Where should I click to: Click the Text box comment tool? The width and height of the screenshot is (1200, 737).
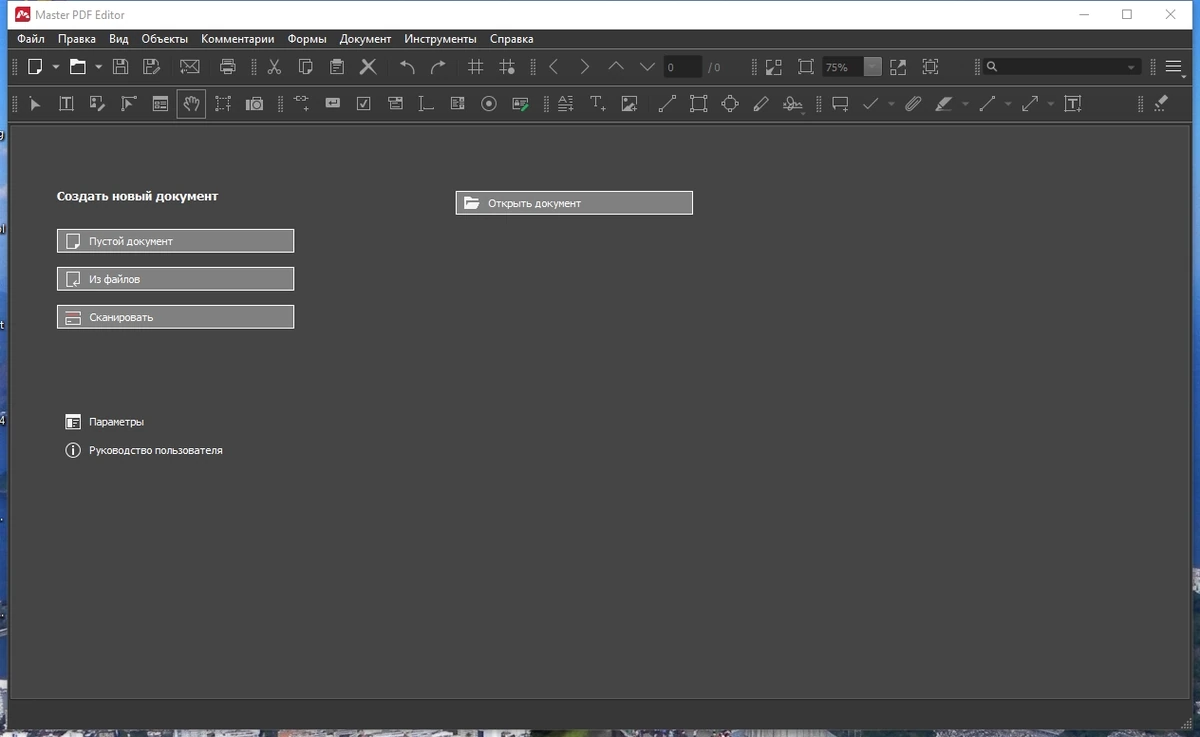pyautogui.click(x=1073, y=103)
